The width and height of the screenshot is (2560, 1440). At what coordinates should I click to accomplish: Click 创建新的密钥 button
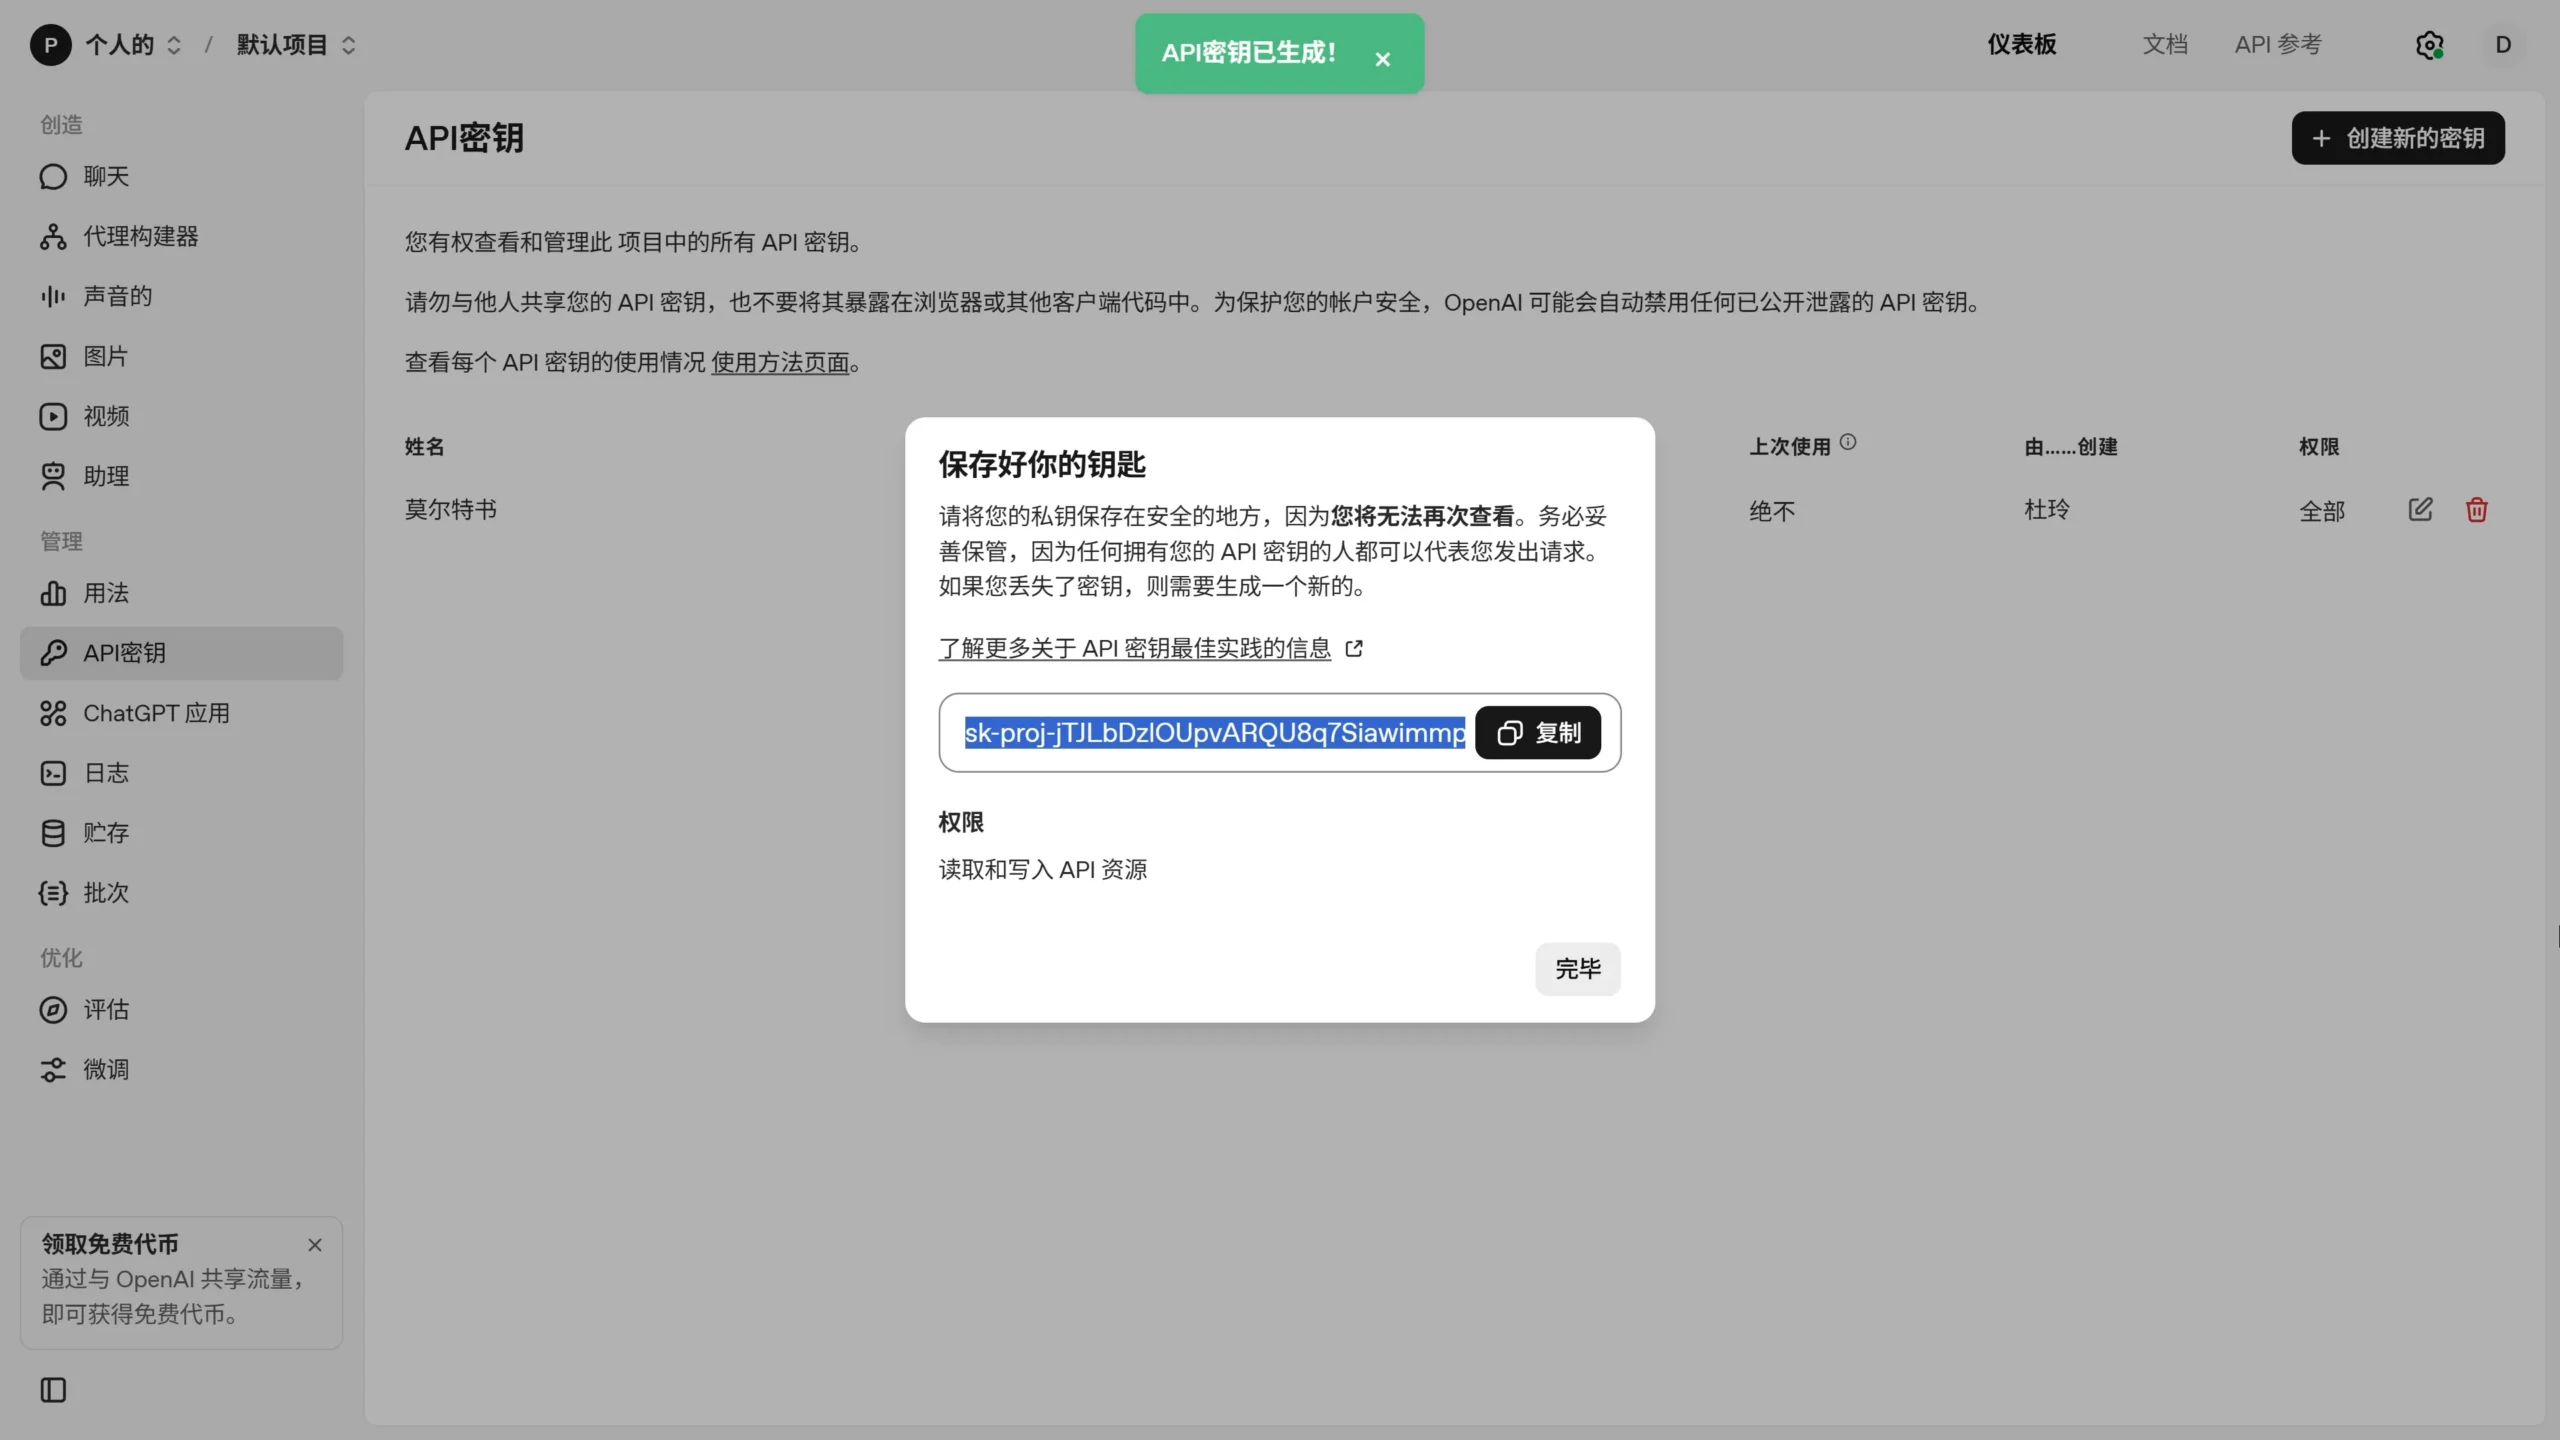[2398, 138]
